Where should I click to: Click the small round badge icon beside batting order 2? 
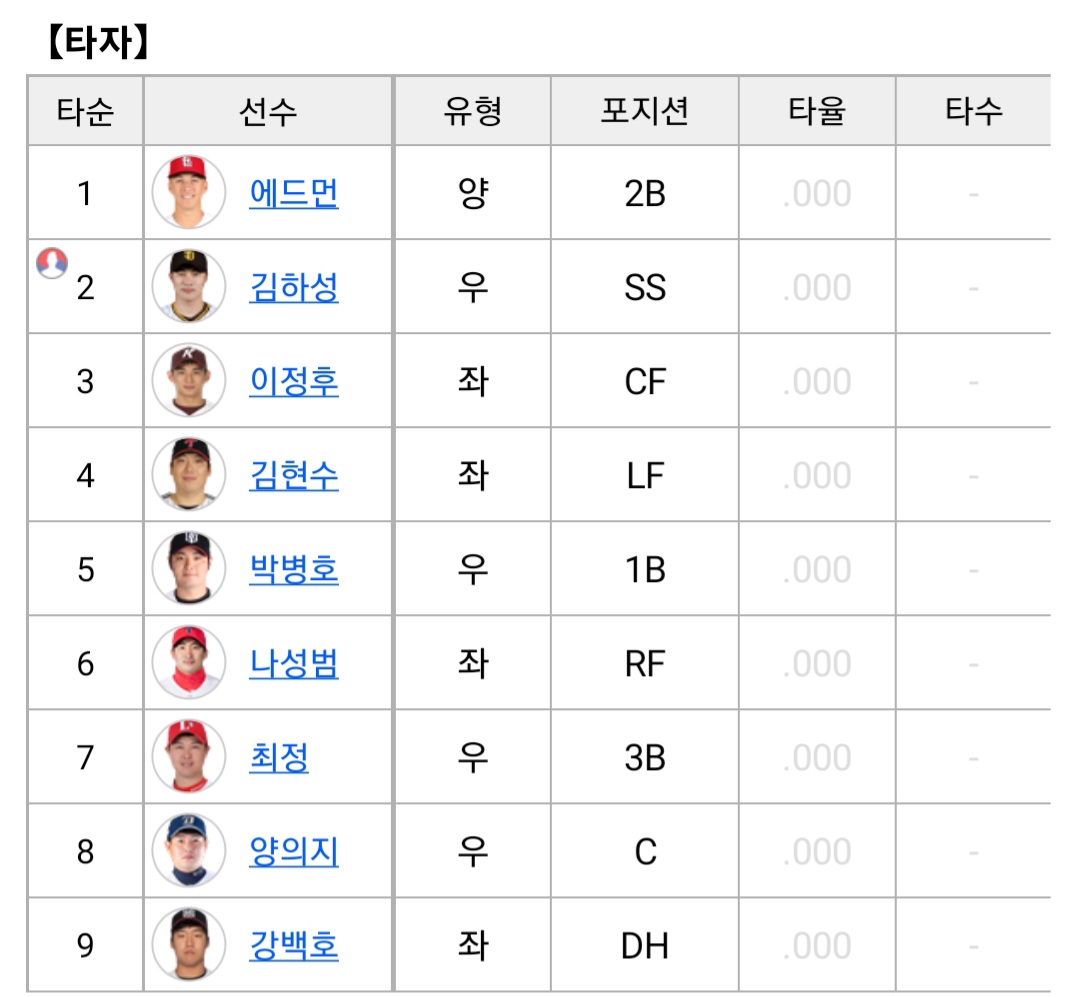52,263
